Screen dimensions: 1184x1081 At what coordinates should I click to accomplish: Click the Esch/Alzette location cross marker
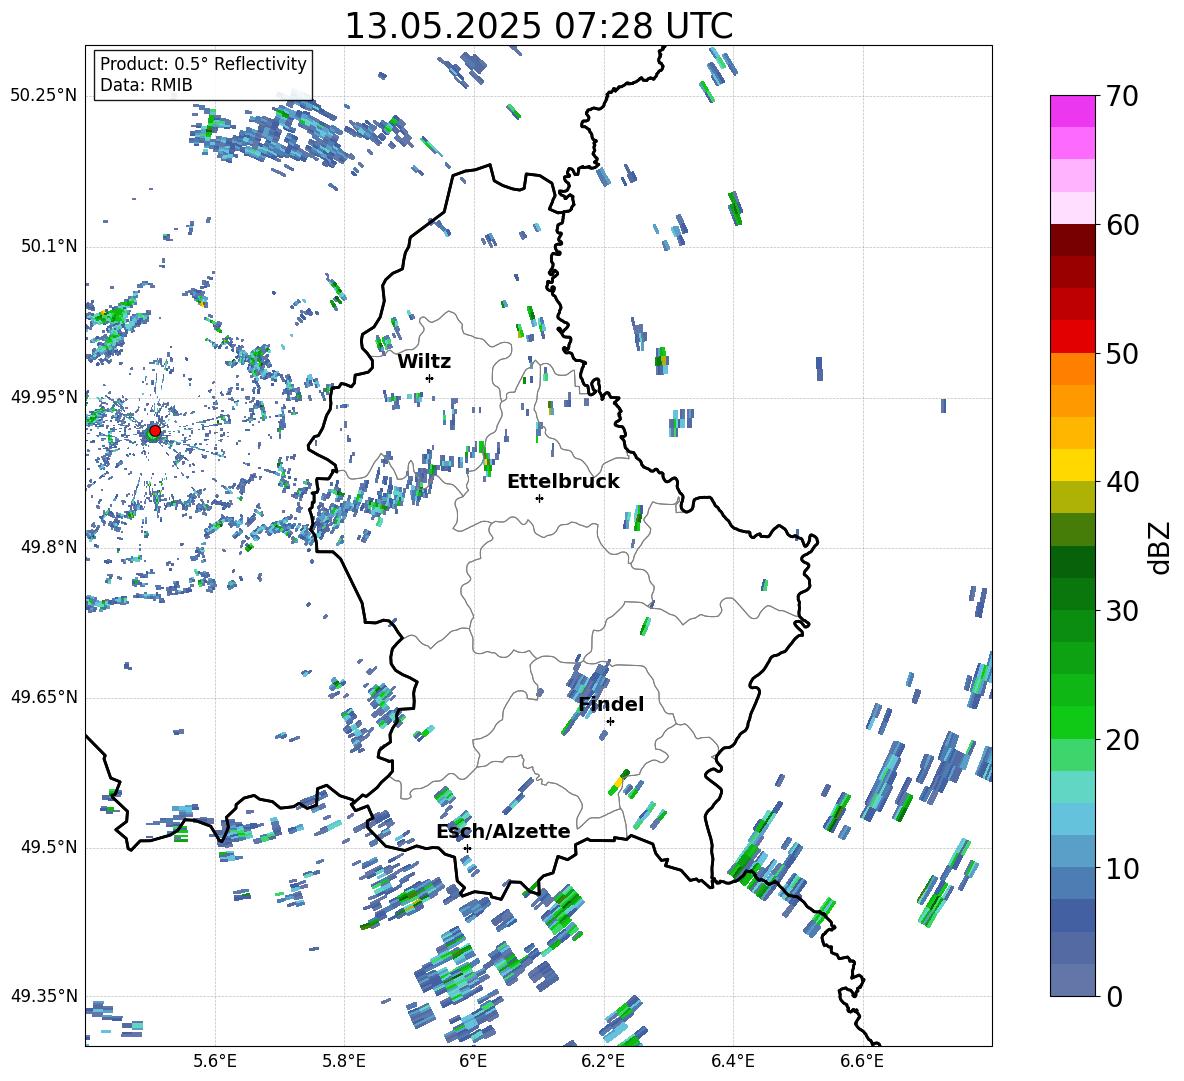click(467, 848)
